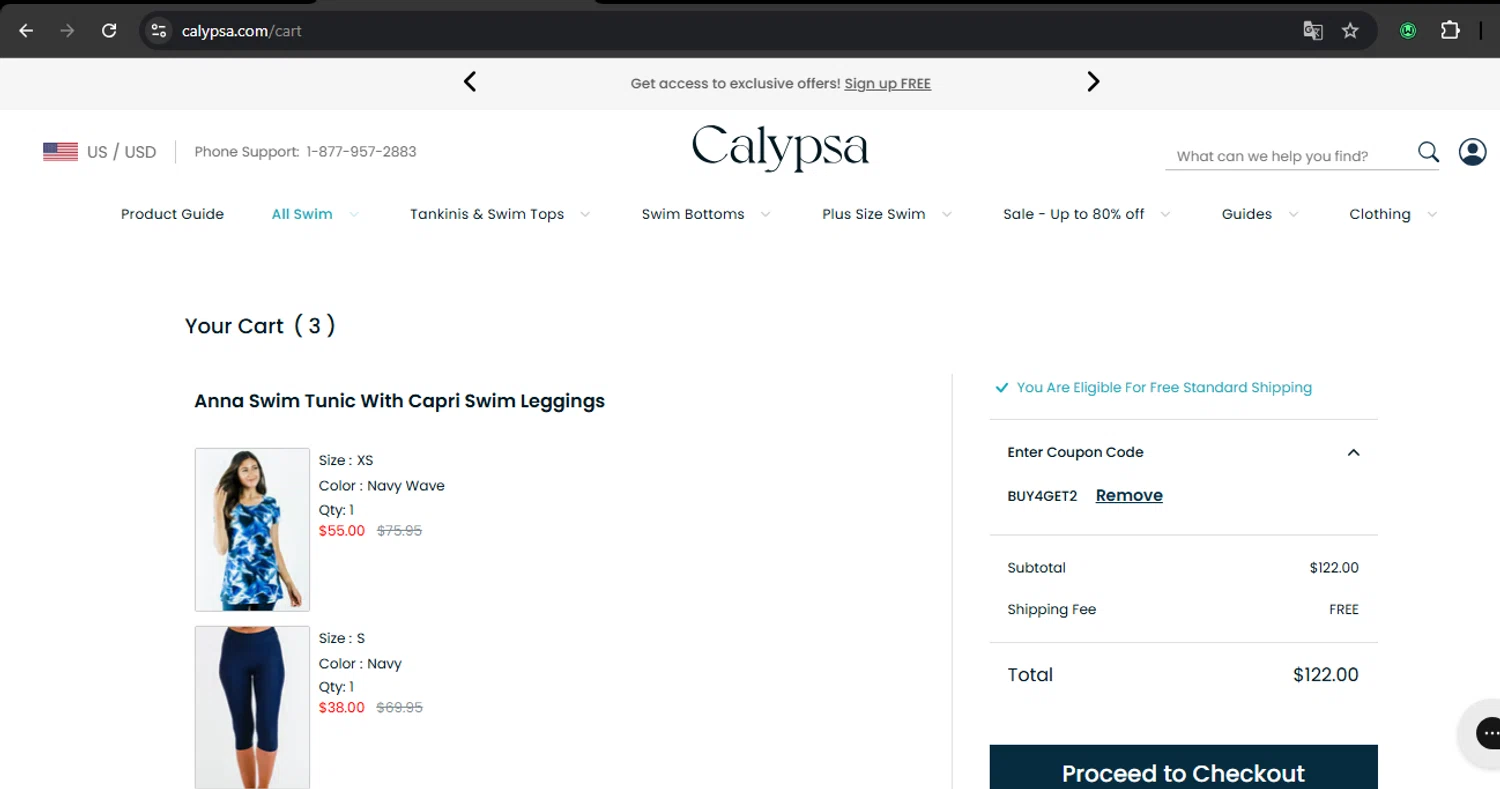Click the translate page icon
The image size is (1500, 789).
click(x=1313, y=31)
